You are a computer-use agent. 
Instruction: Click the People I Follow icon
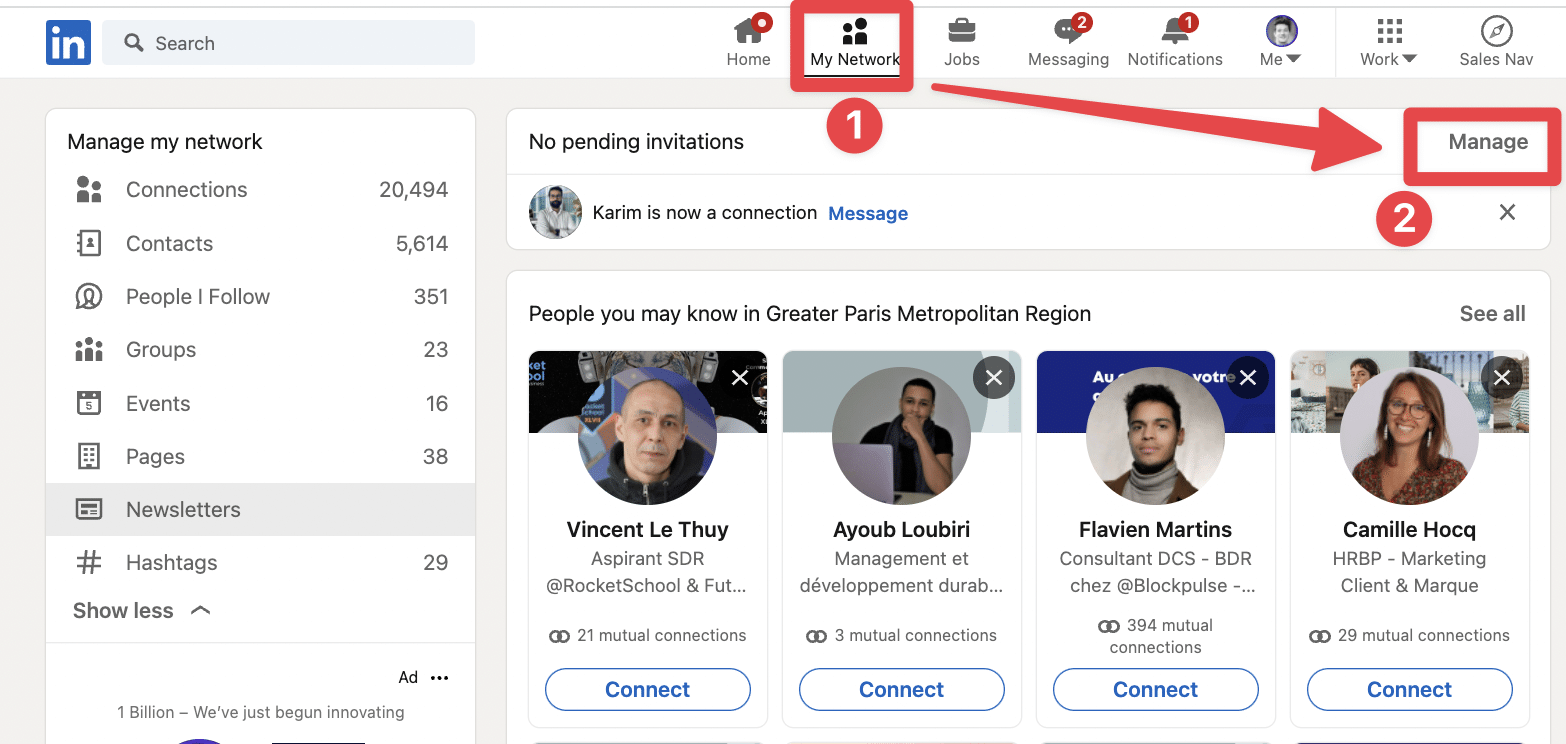[89, 297]
